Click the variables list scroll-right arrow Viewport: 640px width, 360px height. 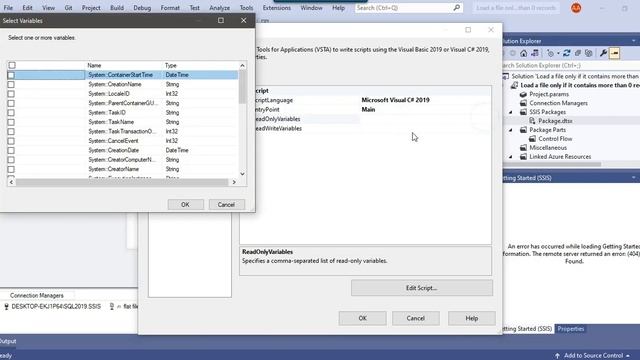point(234,182)
